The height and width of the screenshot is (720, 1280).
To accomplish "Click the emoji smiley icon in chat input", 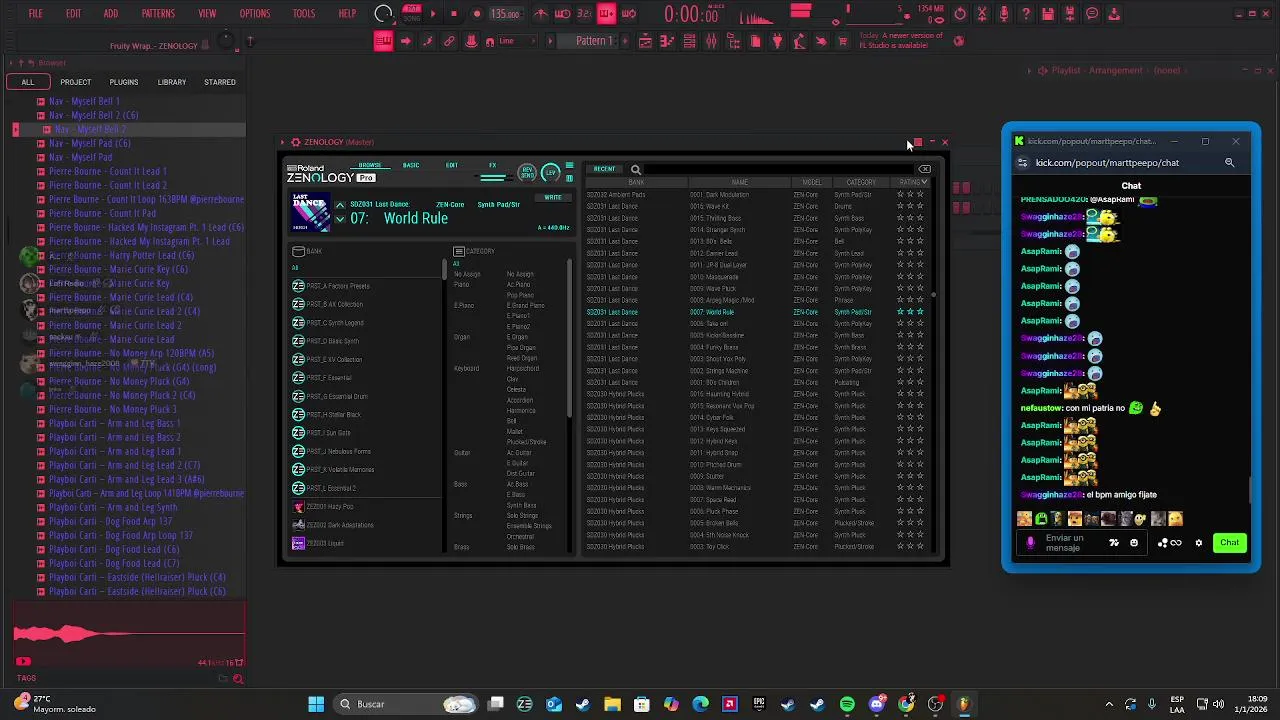I will pyautogui.click(x=1134, y=543).
